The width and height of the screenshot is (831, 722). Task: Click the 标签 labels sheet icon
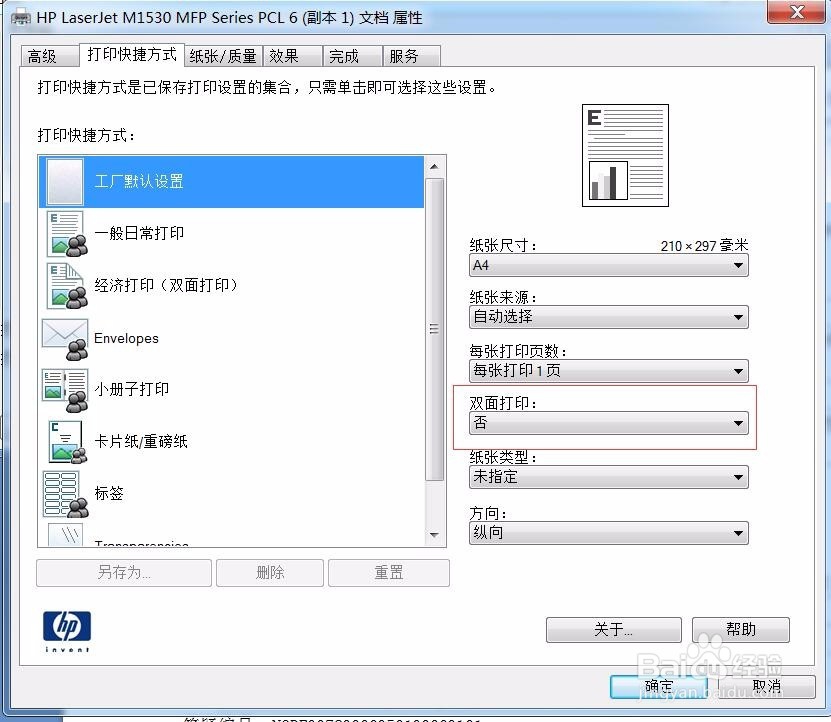tap(65, 494)
